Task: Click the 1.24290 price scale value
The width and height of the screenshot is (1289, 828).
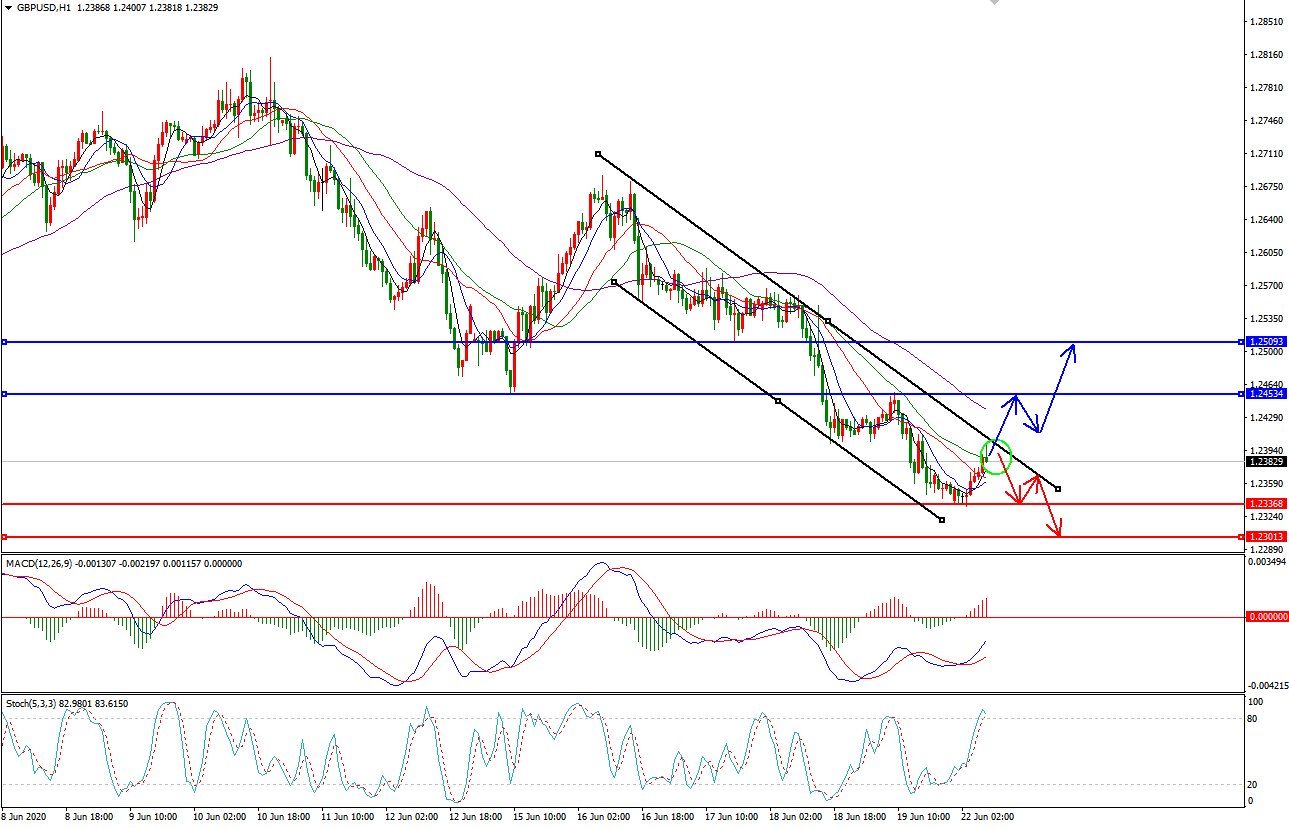Action: [x=1266, y=417]
